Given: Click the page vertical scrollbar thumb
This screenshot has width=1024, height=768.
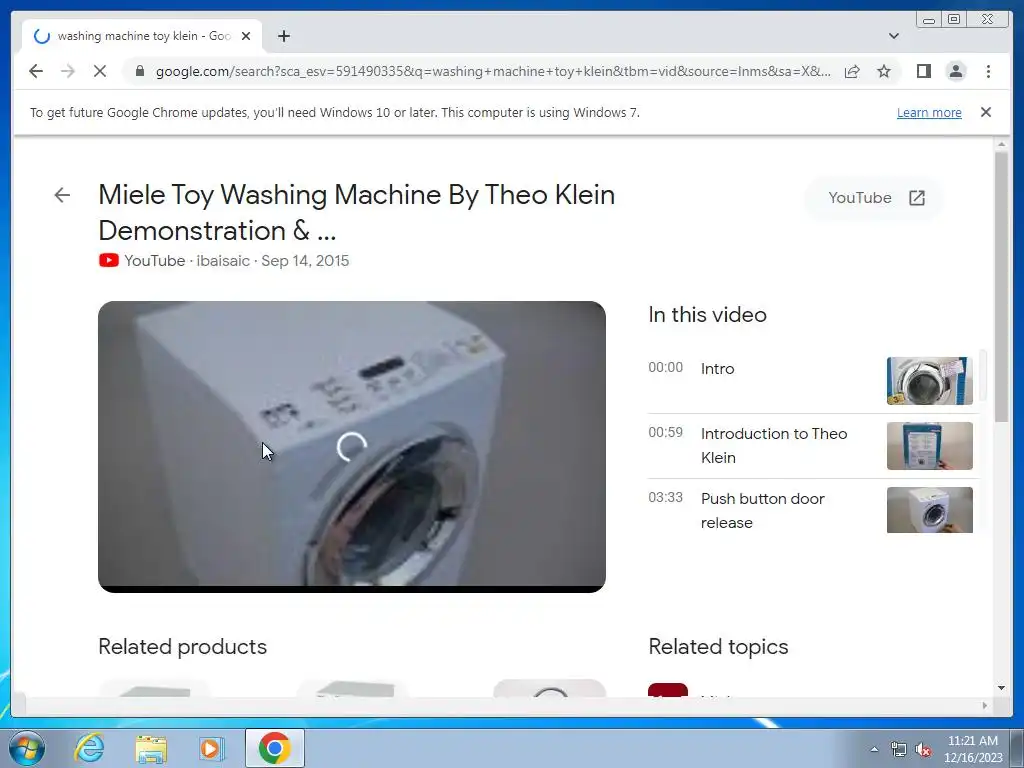Looking at the screenshot, I should (1001, 287).
